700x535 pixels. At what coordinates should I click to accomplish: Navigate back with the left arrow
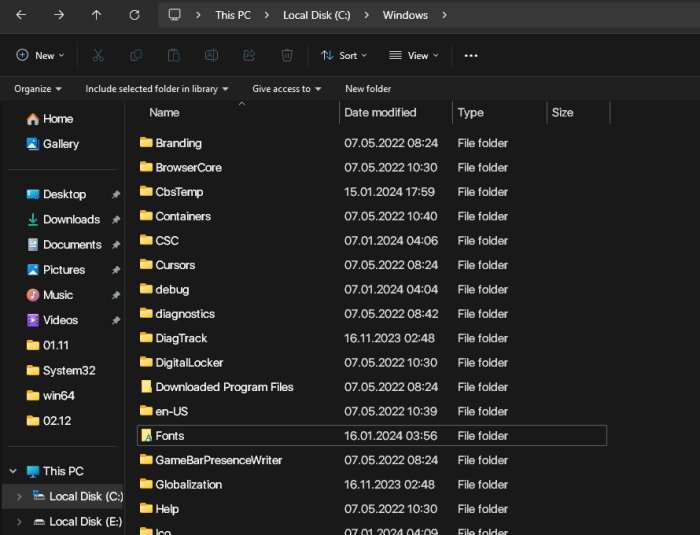click(21, 15)
